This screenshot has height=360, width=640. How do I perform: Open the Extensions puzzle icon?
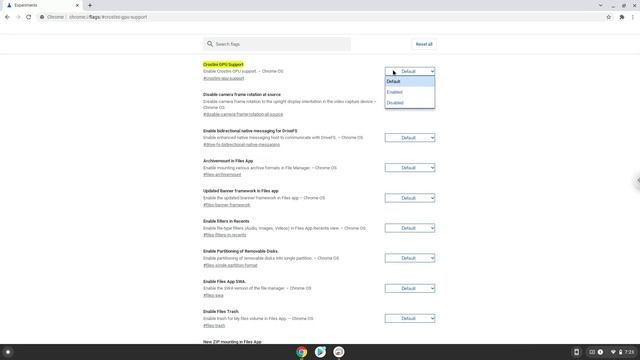pos(622,17)
